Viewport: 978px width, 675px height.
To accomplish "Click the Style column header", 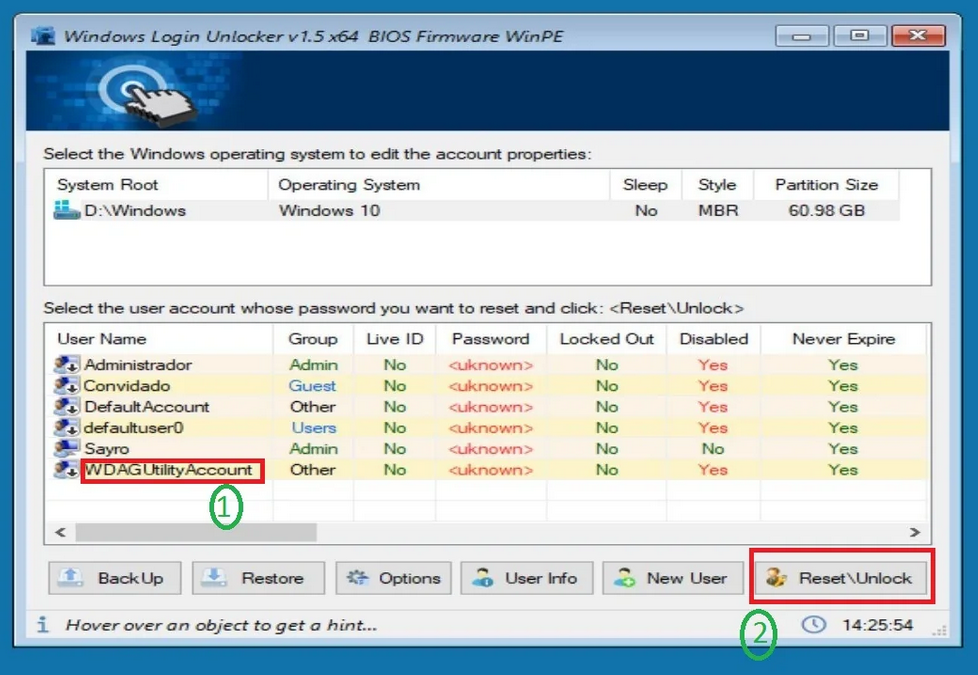I will coord(717,185).
